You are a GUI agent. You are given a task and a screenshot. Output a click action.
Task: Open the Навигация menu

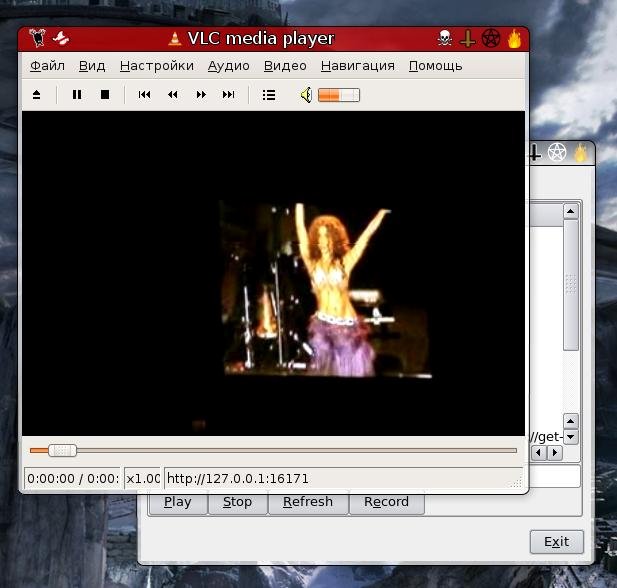358,66
